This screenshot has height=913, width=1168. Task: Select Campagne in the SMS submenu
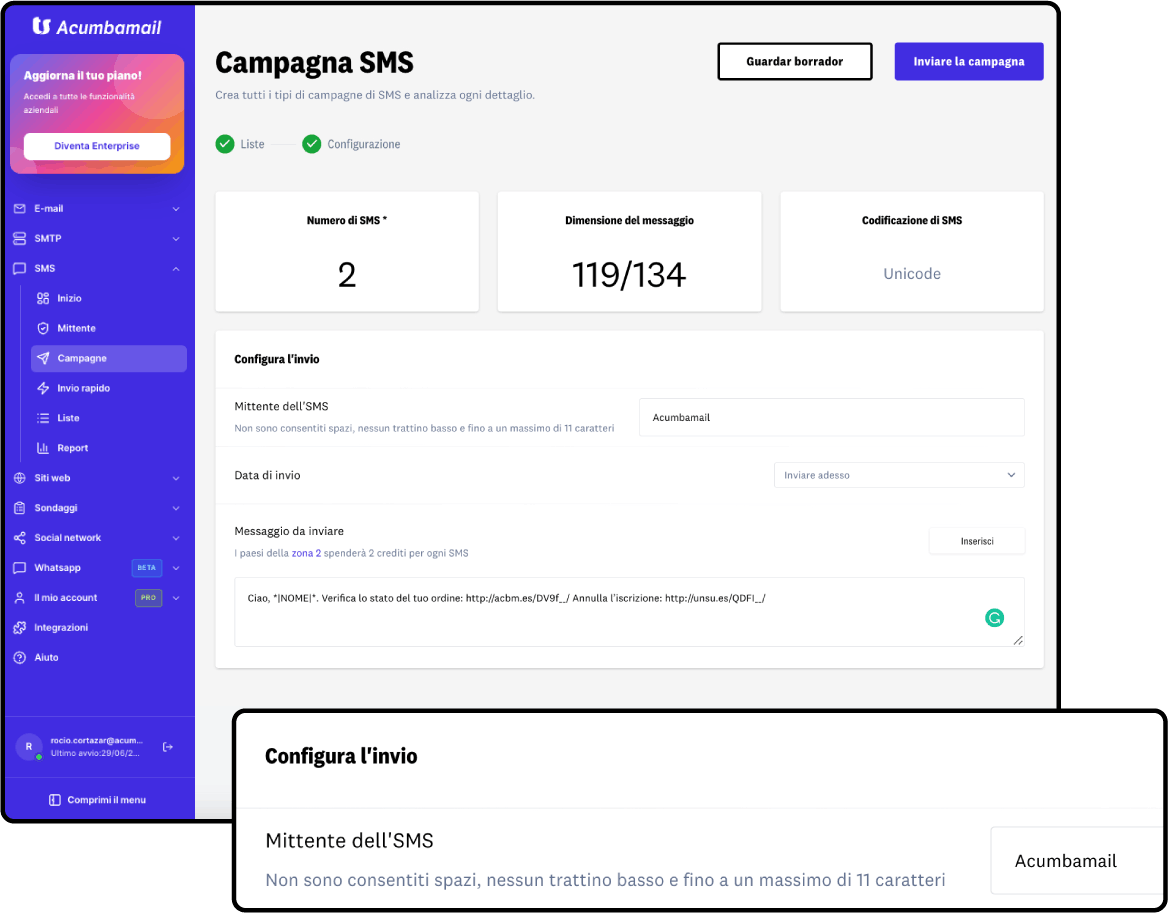pos(109,358)
